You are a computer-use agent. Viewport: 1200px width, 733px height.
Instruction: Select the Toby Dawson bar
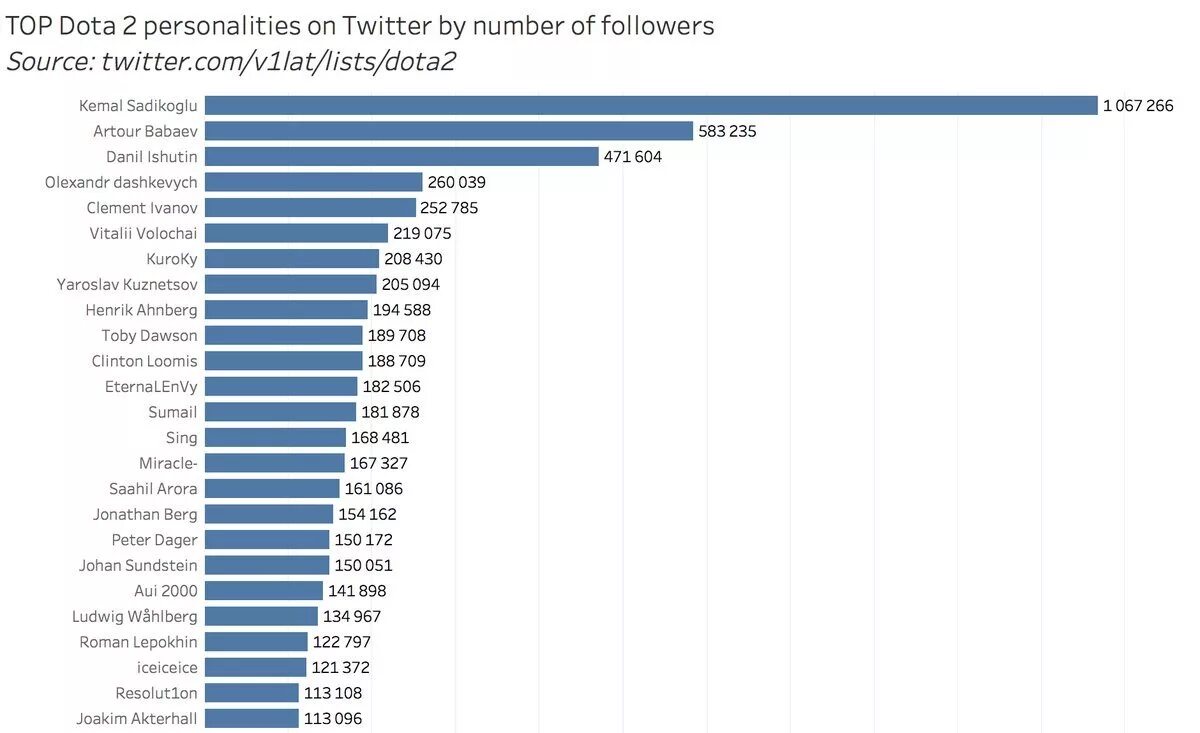tap(284, 335)
